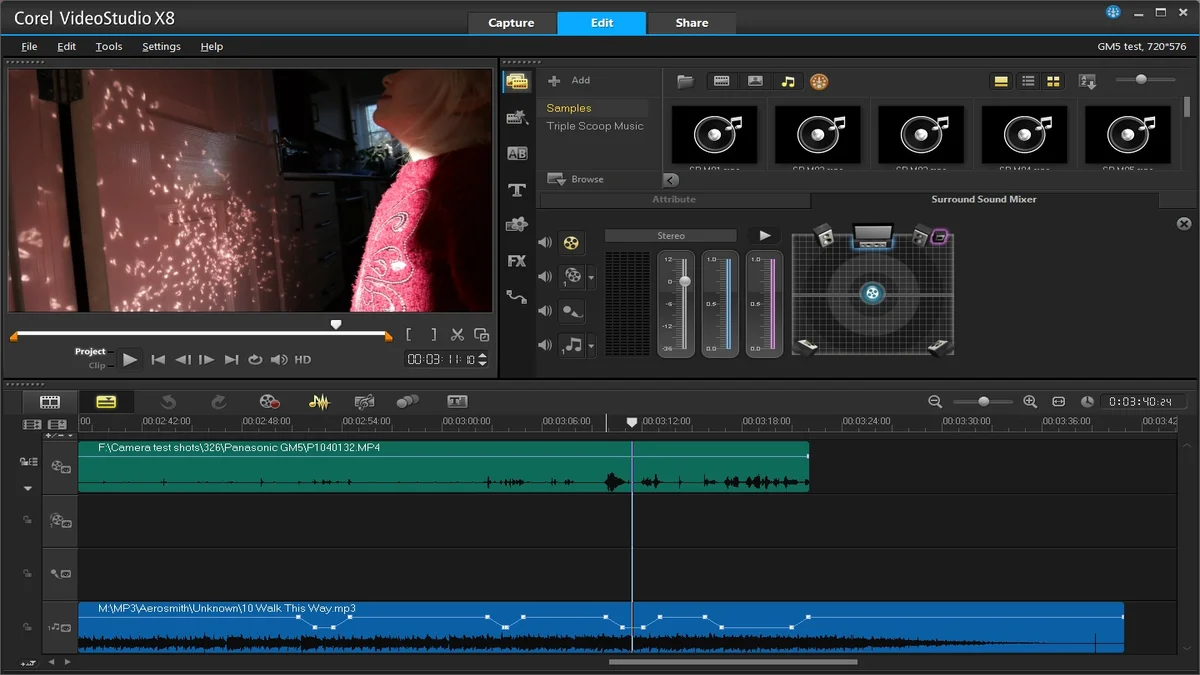Select the Track Motion path tool
Image resolution: width=1200 pixels, height=675 pixels.
(x=517, y=297)
